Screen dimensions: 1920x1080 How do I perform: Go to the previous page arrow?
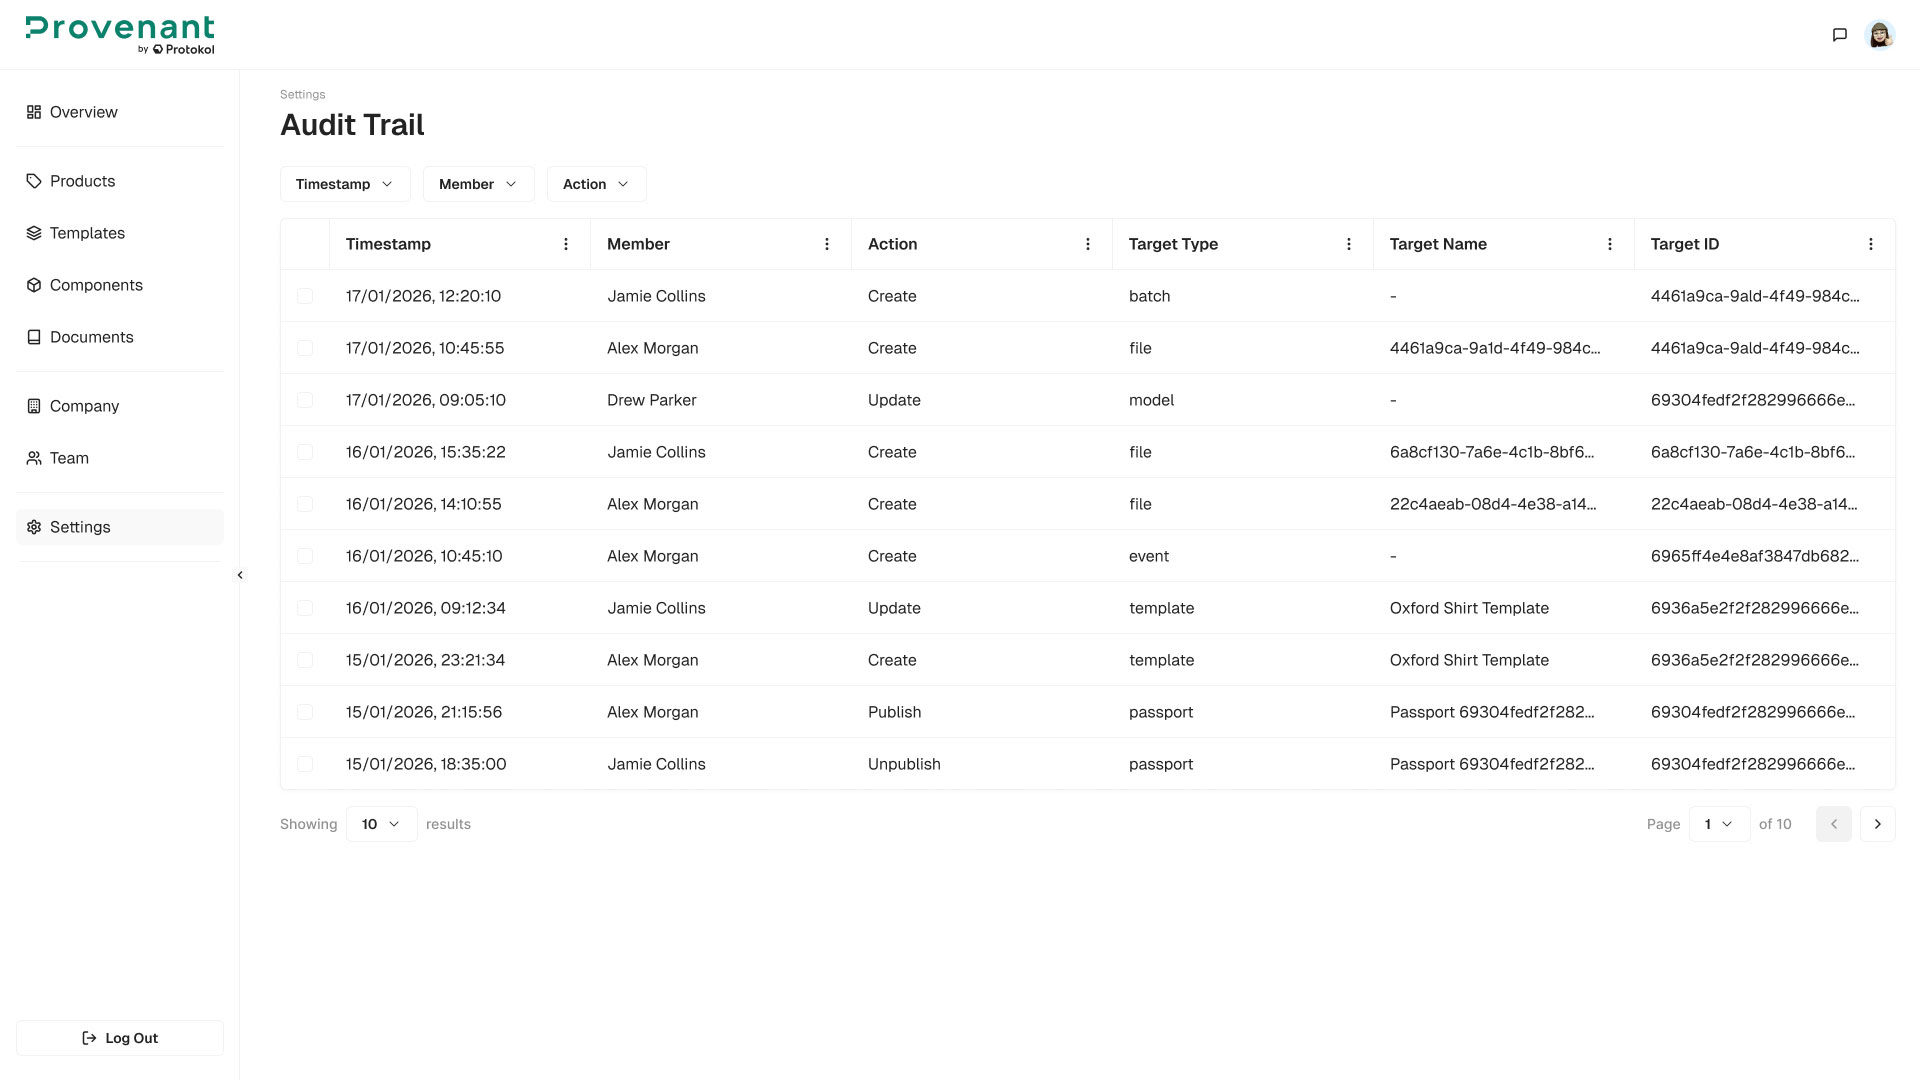pyautogui.click(x=1834, y=824)
